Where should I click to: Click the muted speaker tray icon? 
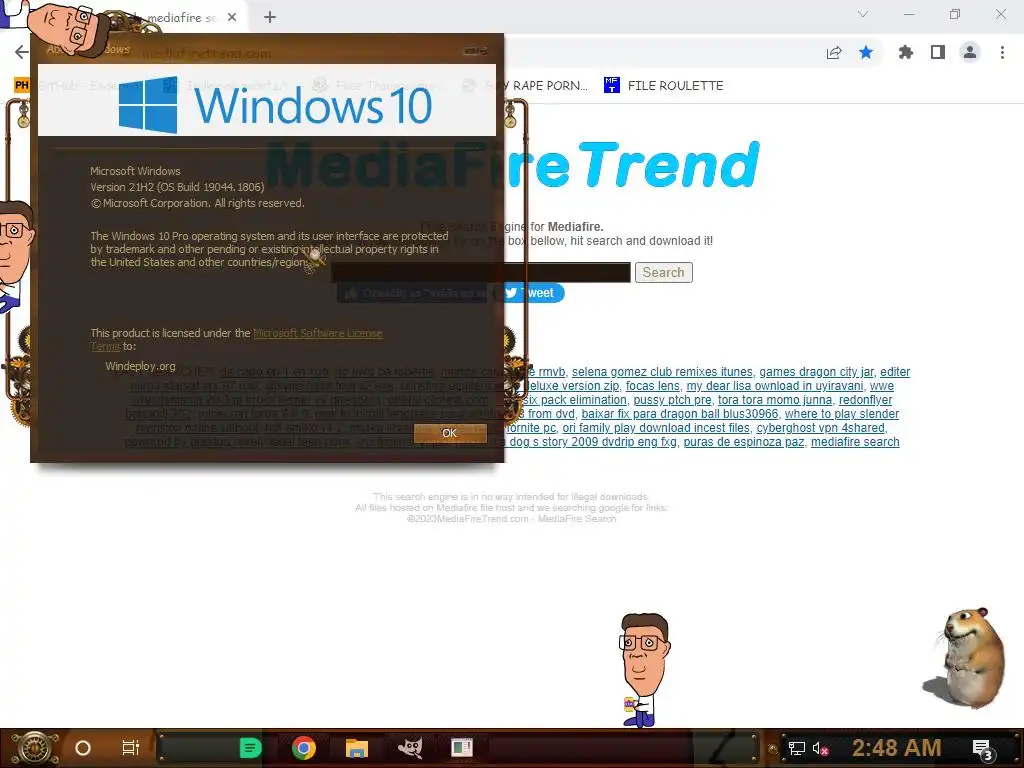(820, 748)
